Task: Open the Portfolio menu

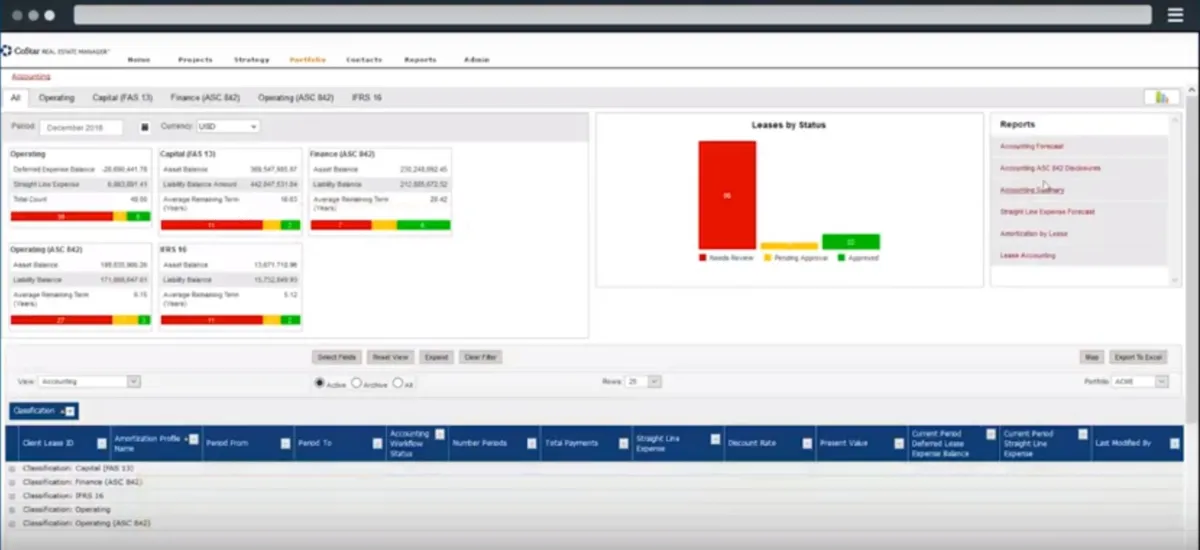Action: click(308, 60)
